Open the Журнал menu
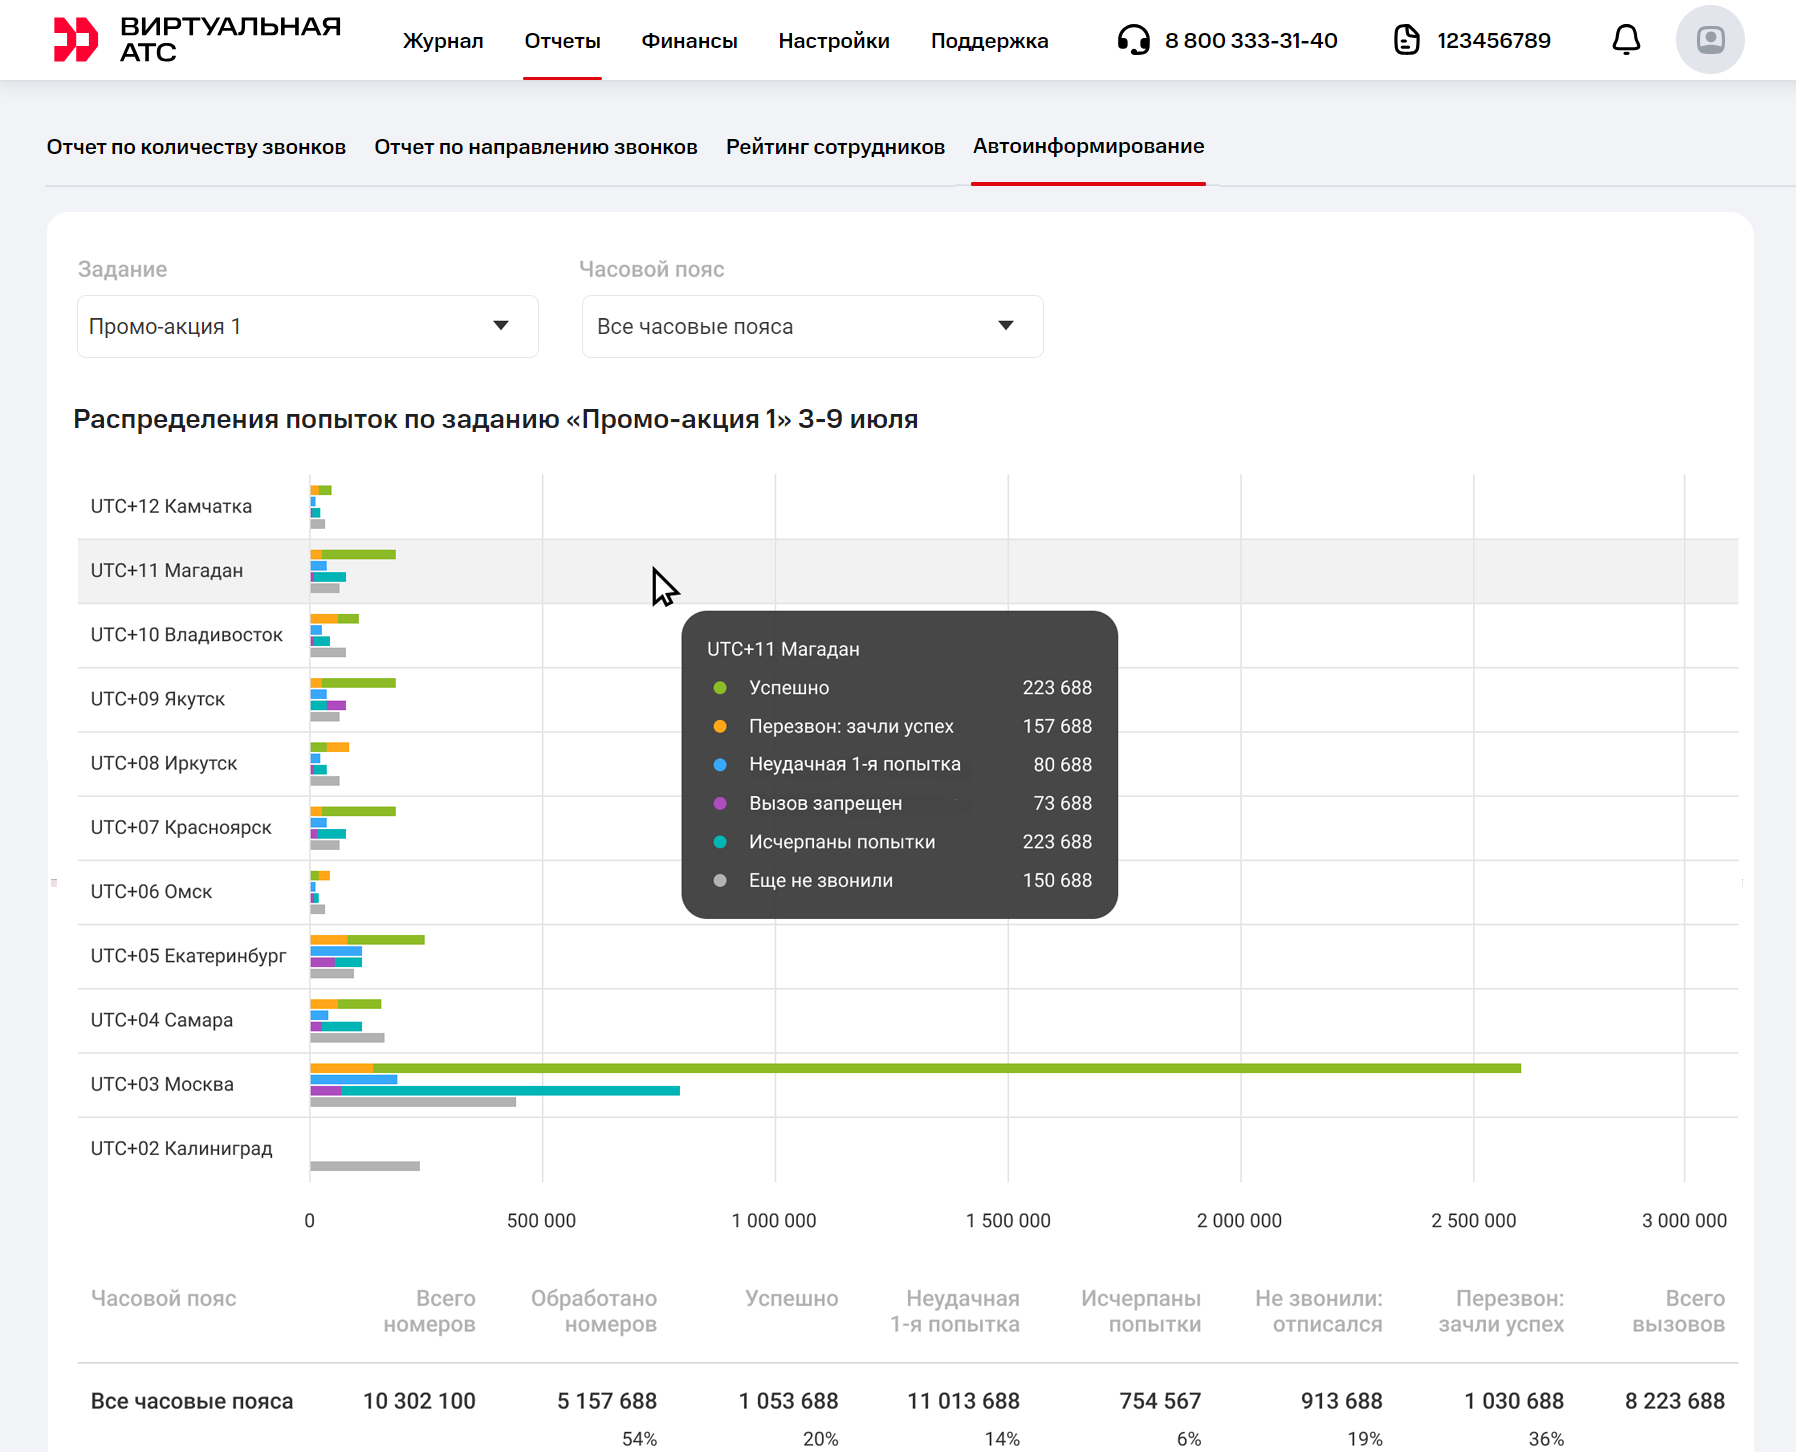Screen dimensions: 1796x1452 [x=443, y=41]
